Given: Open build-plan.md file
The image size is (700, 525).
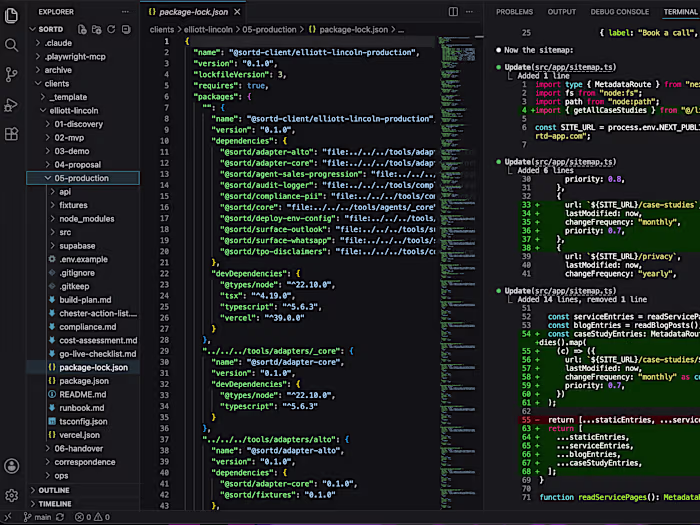Looking at the screenshot, I should pyautogui.click(x=83, y=300).
